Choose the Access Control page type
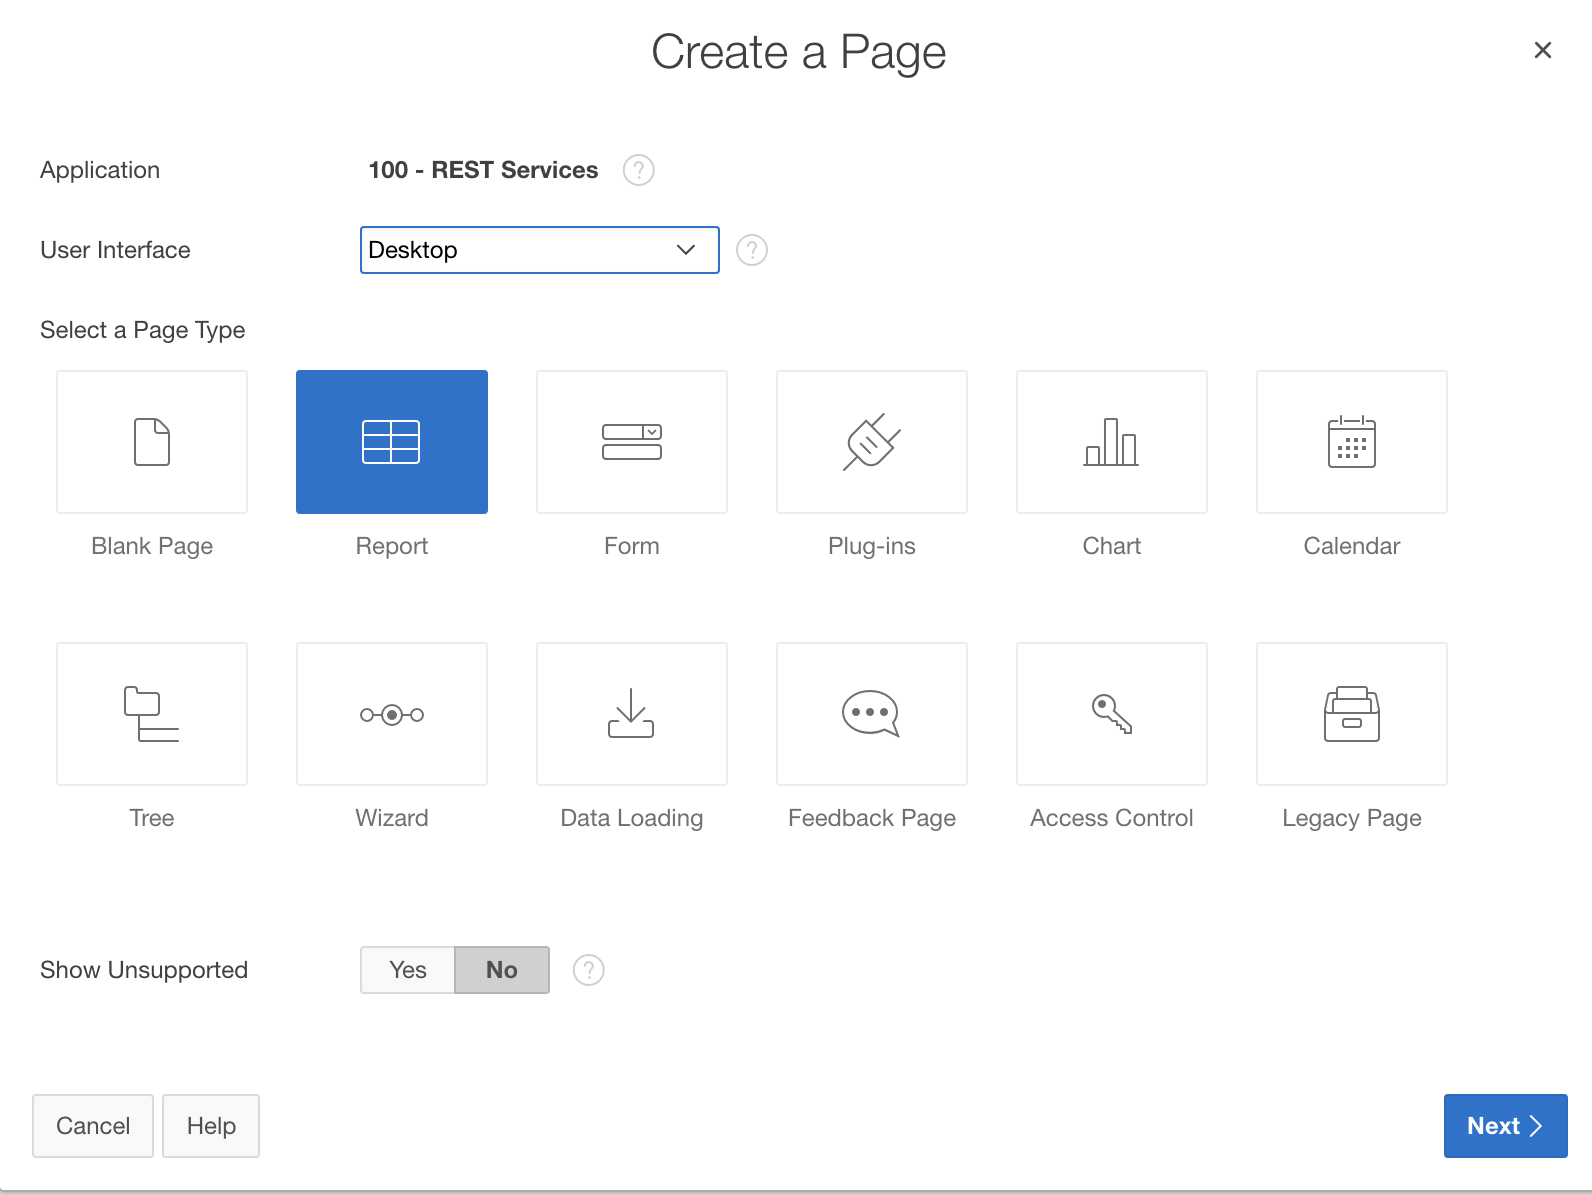Screen dimensions: 1592x1194 [1112, 714]
